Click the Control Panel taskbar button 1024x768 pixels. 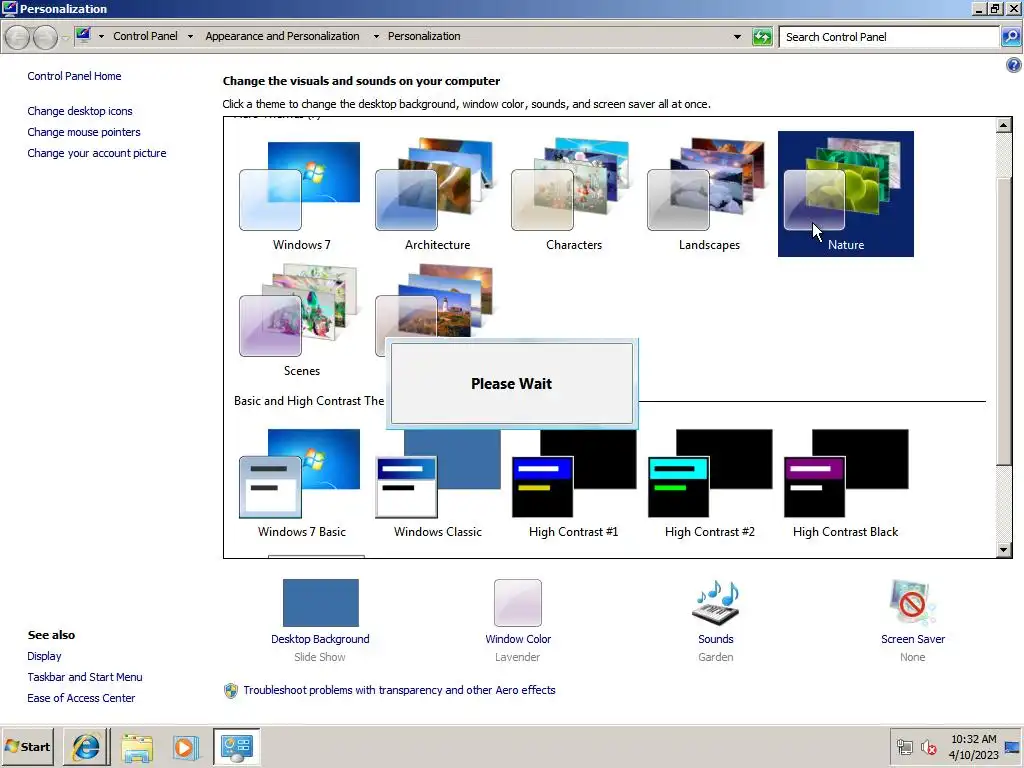coord(236,746)
